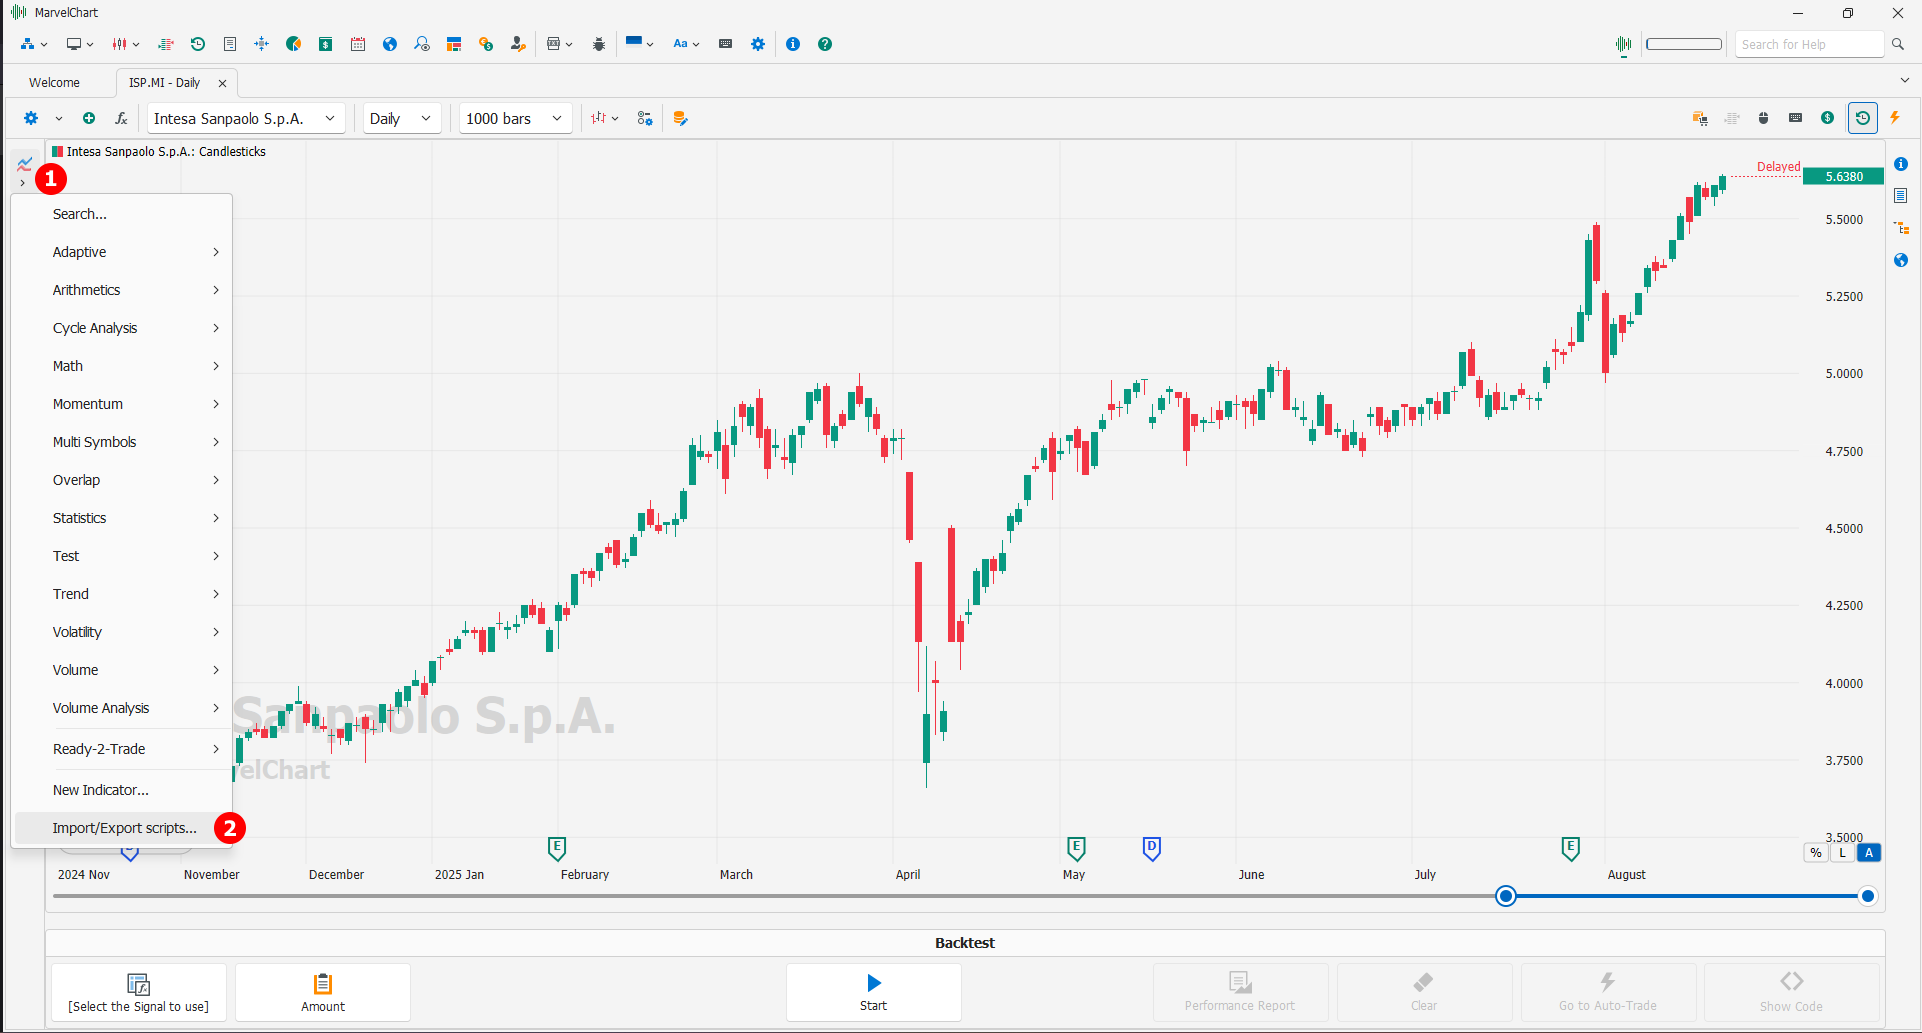Viewport: 1922px width, 1033px height.
Task: Click the orange boxes shopping cart icon
Action: click(x=1700, y=118)
